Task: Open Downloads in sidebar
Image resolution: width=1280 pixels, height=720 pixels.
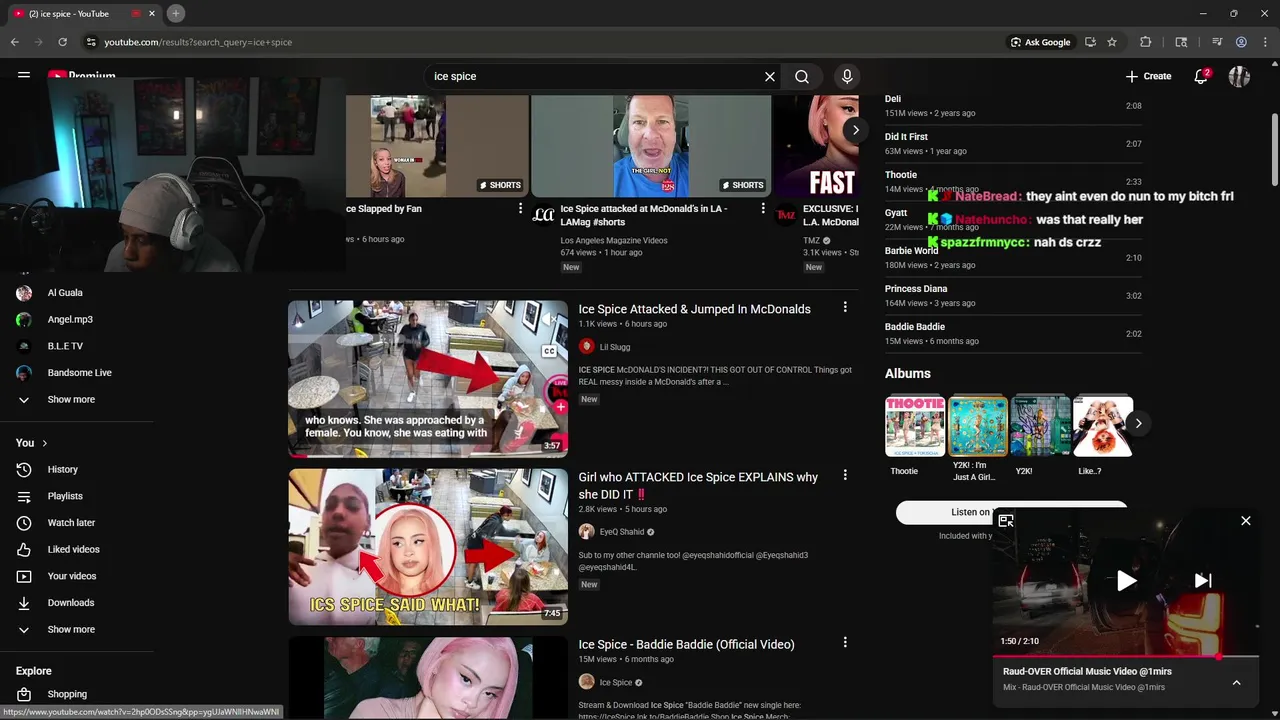Action: pos(70,603)
